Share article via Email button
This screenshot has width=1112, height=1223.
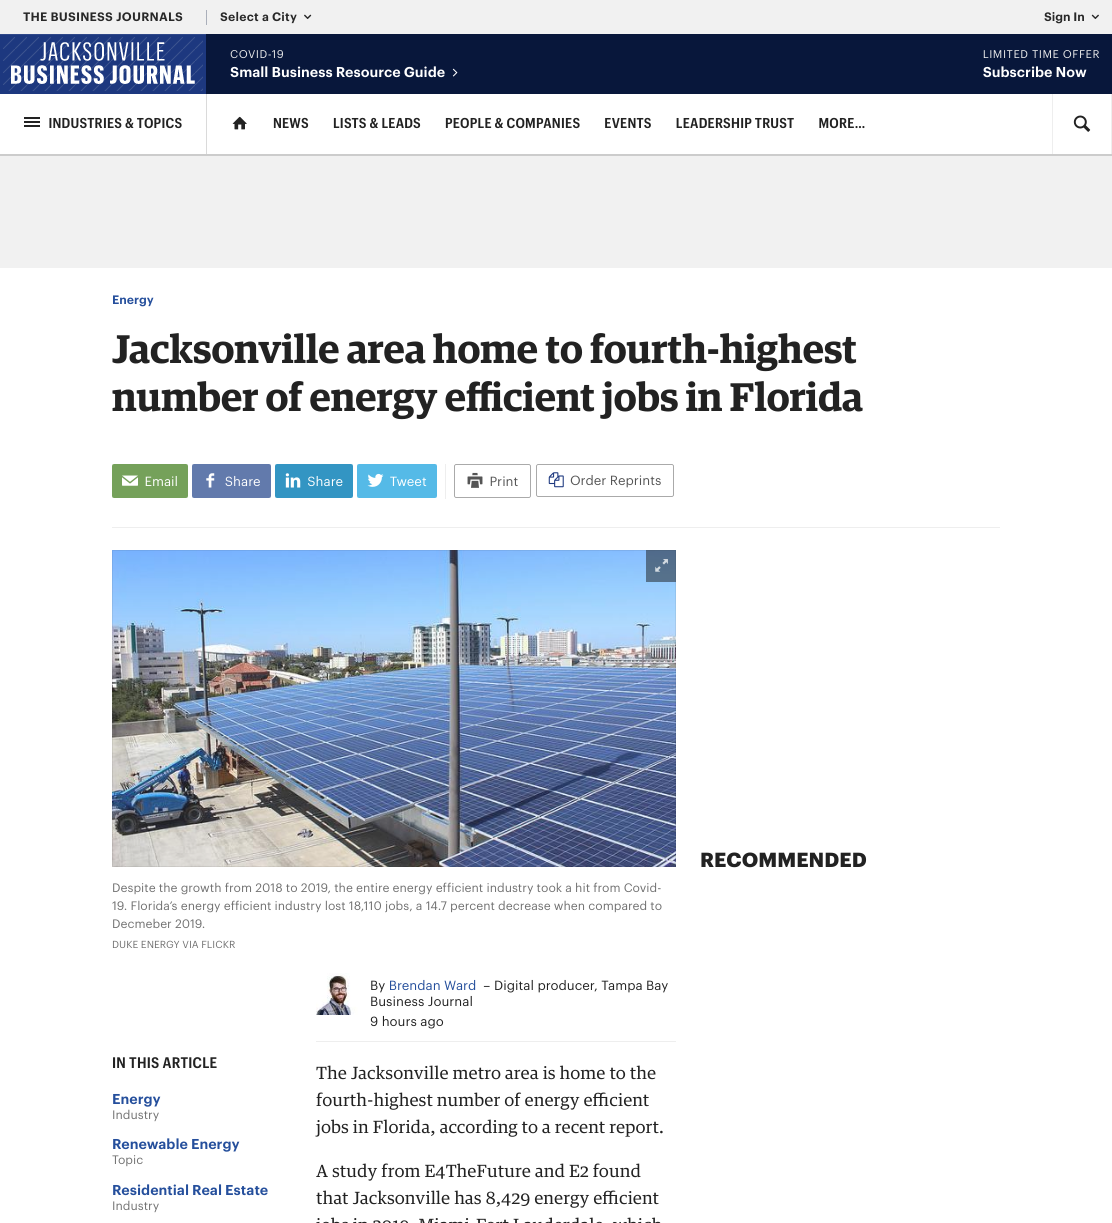click(x=150, y=481)
